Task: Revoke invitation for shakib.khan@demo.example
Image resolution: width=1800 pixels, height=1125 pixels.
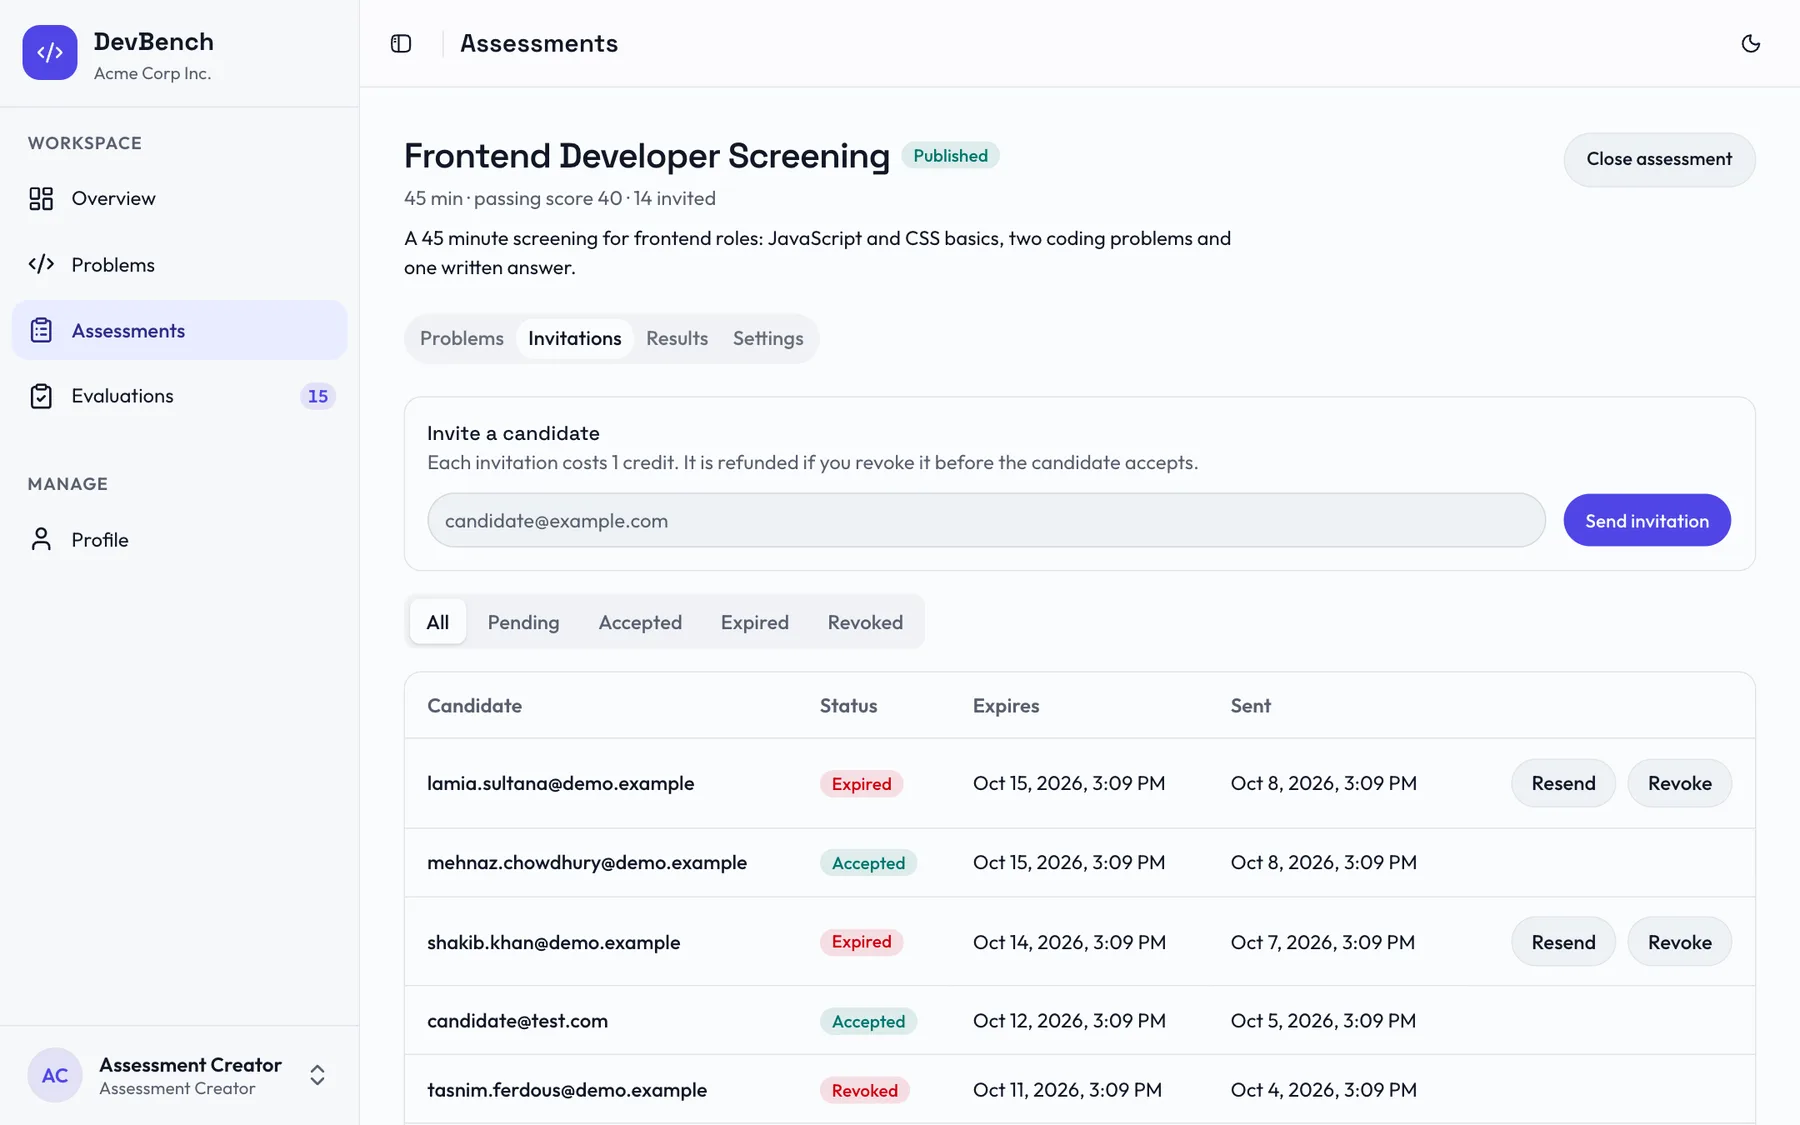Action: click(x=1680, y=942)
